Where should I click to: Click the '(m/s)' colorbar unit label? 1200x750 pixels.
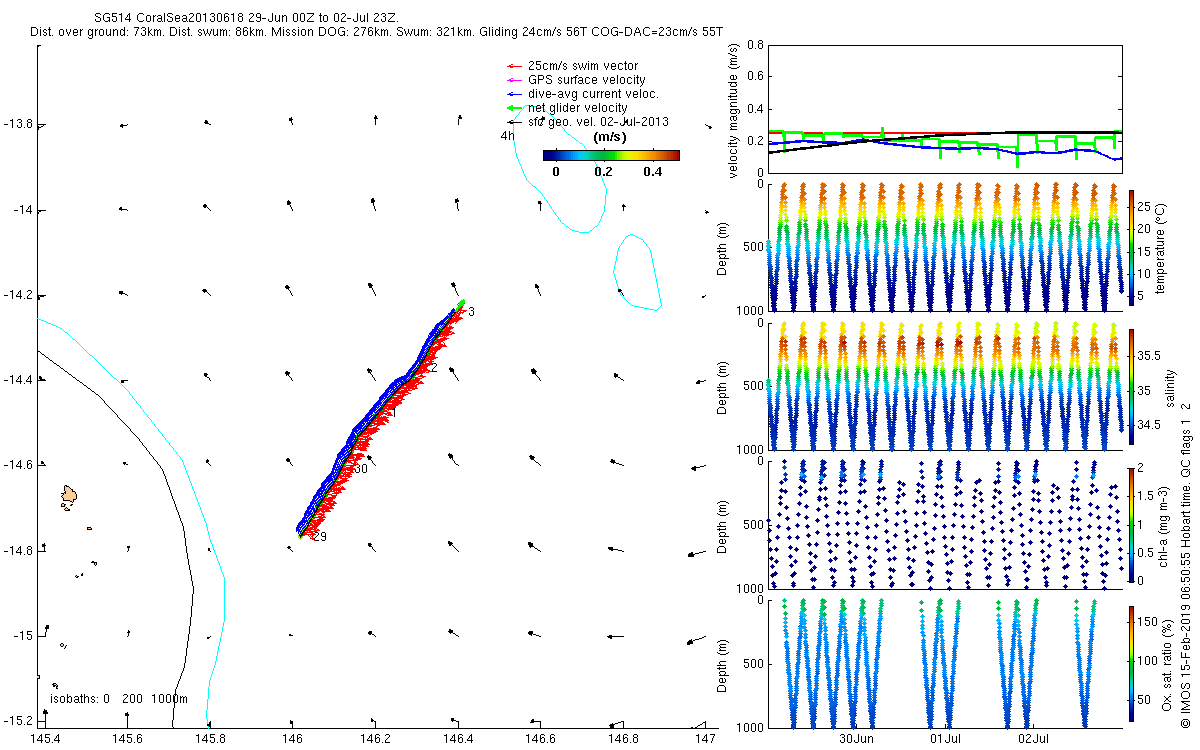pos(610,137)
